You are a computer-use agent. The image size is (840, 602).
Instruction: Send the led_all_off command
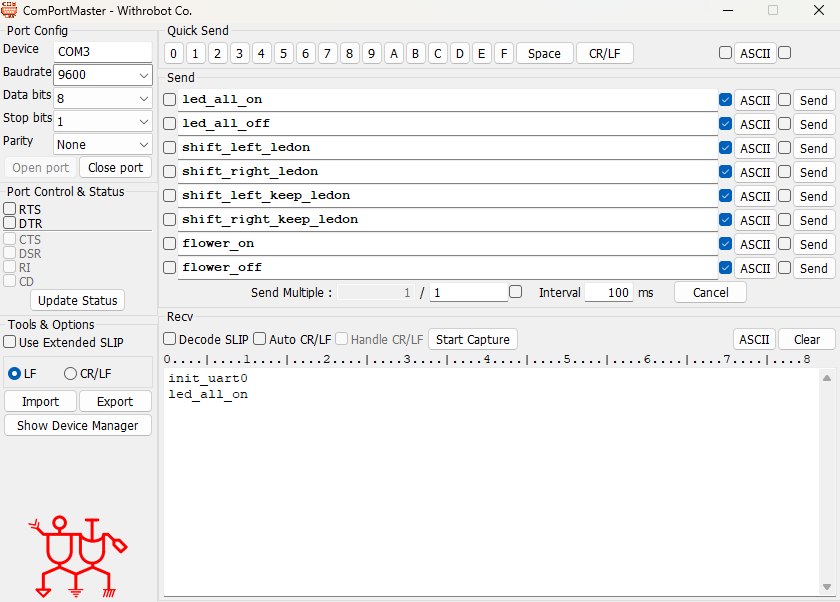(x=814, y=125)
